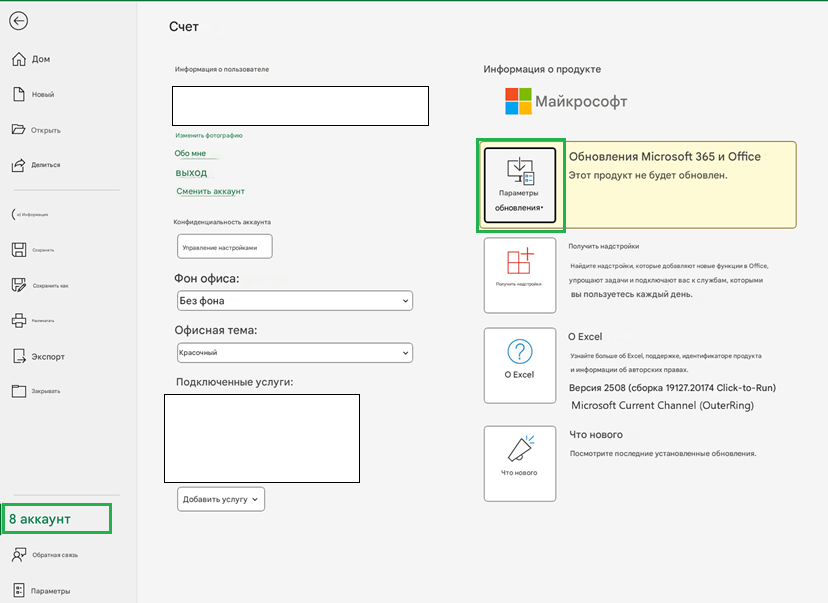Click the Делиться (Share) sidebar item
This screenshot has height=603, width=828.
(x=36, y=165)
